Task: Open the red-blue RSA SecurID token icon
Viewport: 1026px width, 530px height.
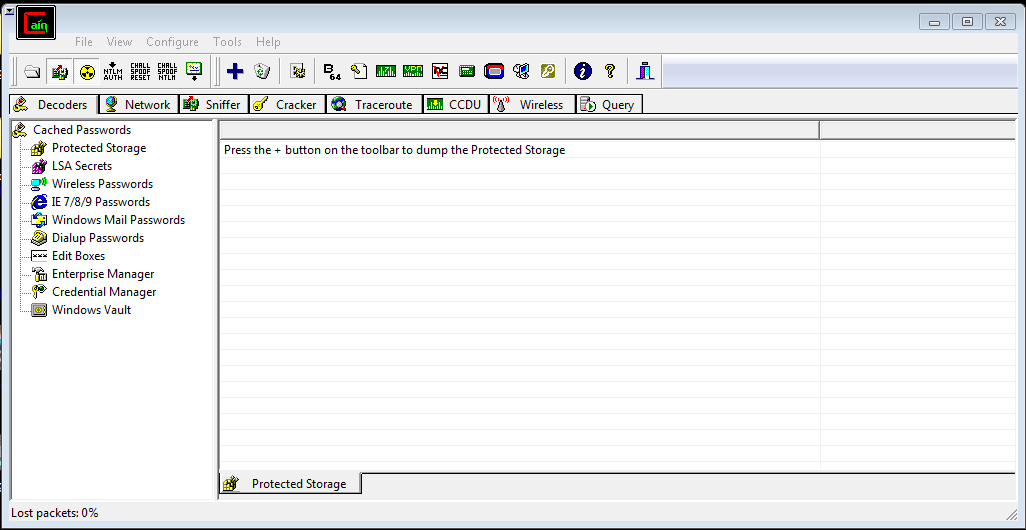Action: (494, 71)
